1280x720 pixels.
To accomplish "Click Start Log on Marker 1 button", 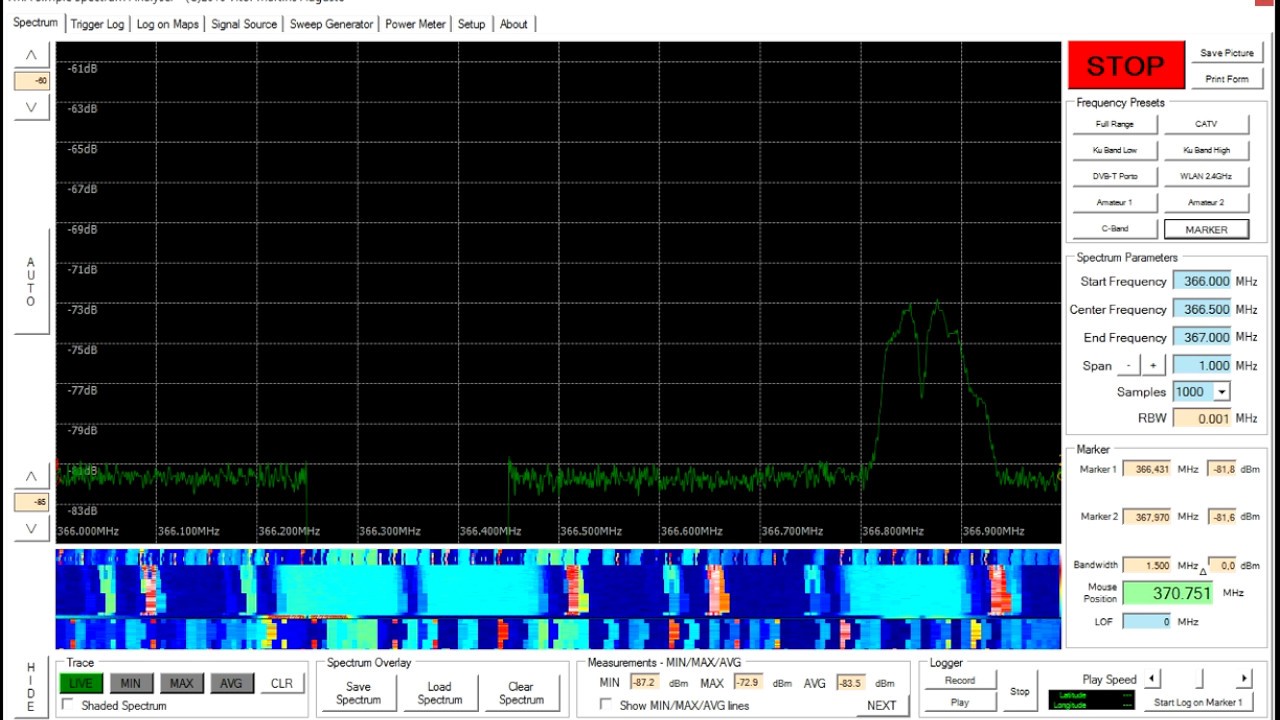I will [1198, 702].
